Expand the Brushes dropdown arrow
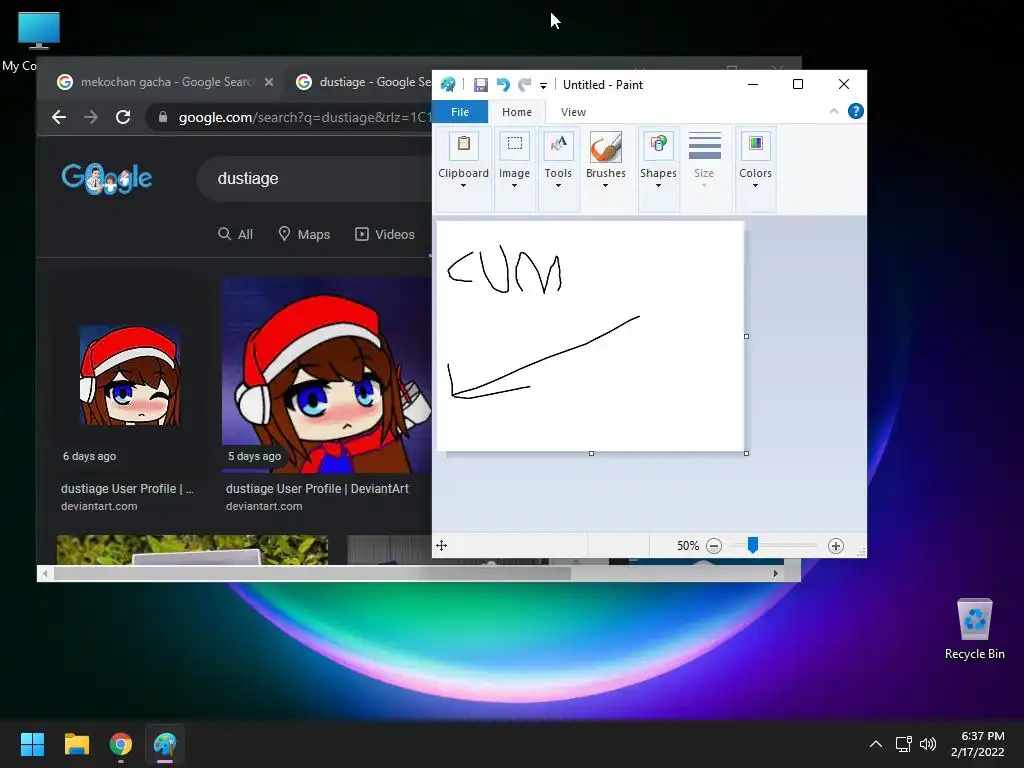Image resolution: width=1024 pixels, height=768 pixels. coord(606,186)
